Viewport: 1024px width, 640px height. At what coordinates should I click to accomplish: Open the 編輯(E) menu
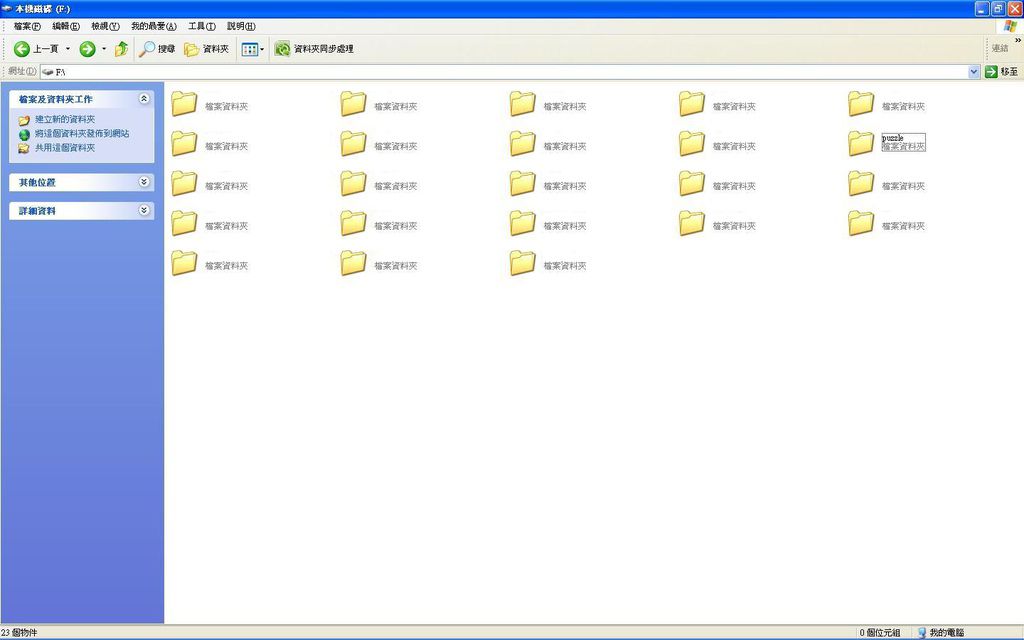(x=66, y=26)
